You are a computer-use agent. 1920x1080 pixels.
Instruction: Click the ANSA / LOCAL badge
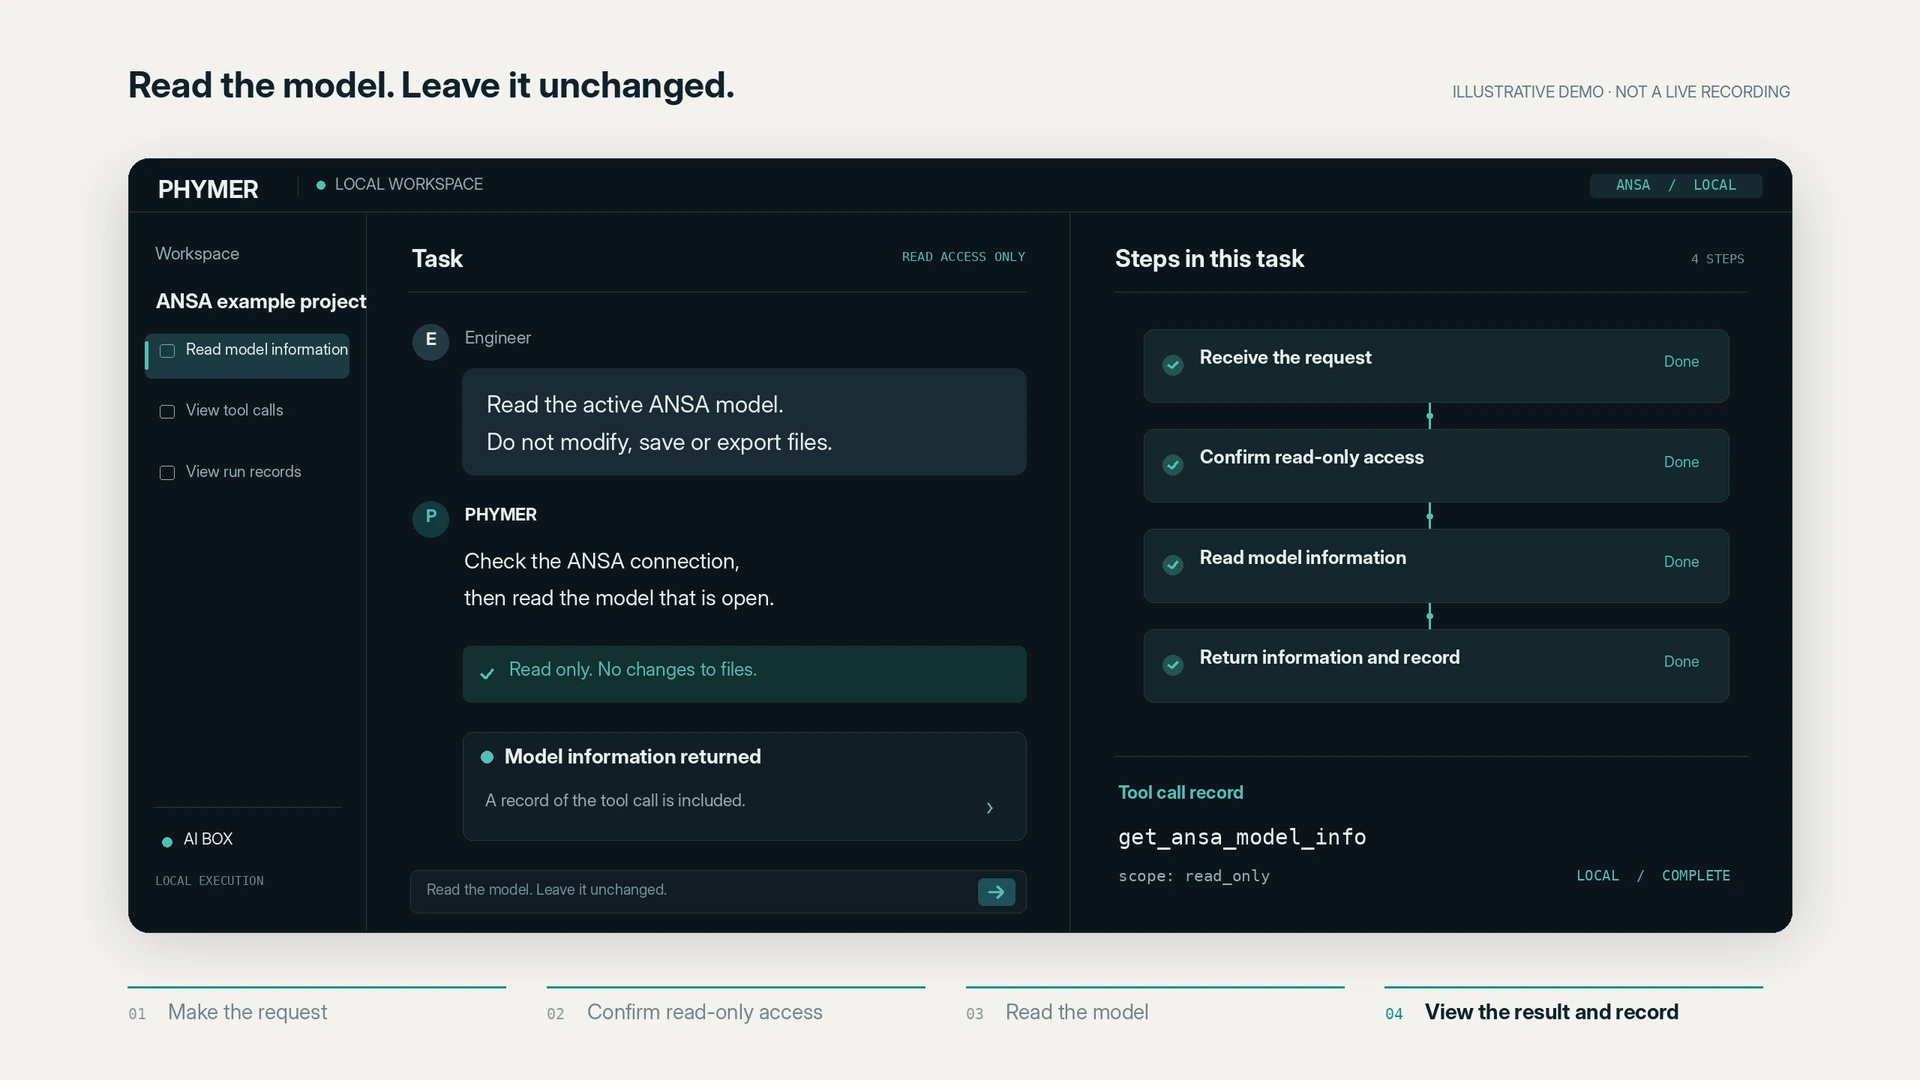(x=1676, y=185)
